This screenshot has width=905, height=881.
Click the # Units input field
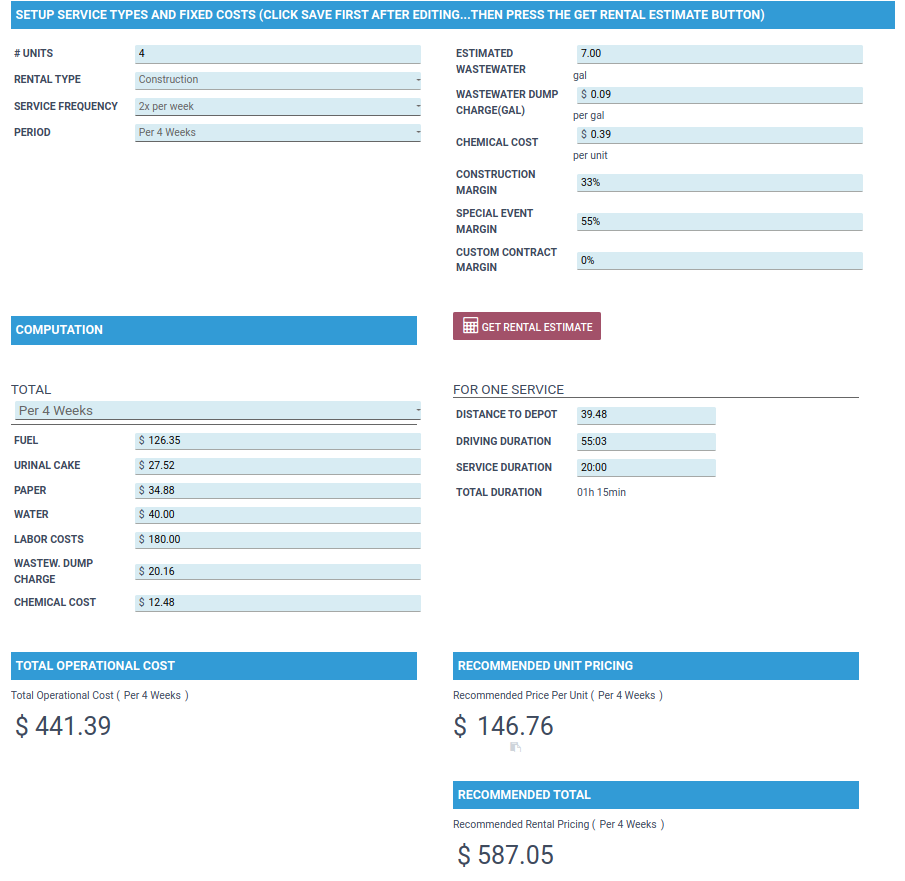pos(277,54)
